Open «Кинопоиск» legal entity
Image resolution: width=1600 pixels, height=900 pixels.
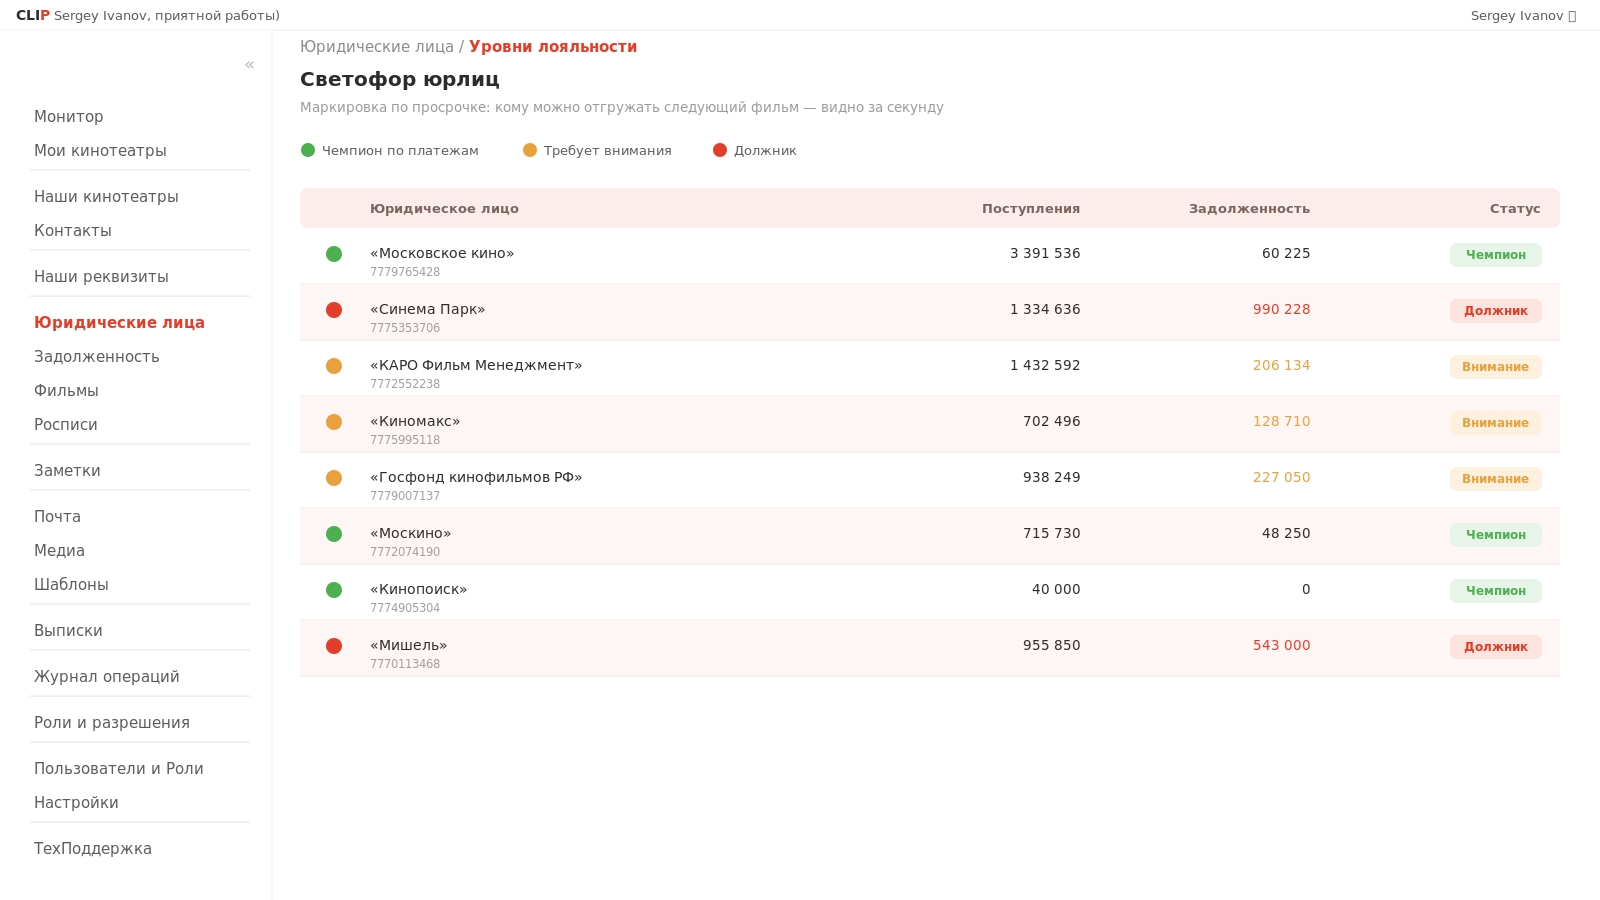coord(419,590)
